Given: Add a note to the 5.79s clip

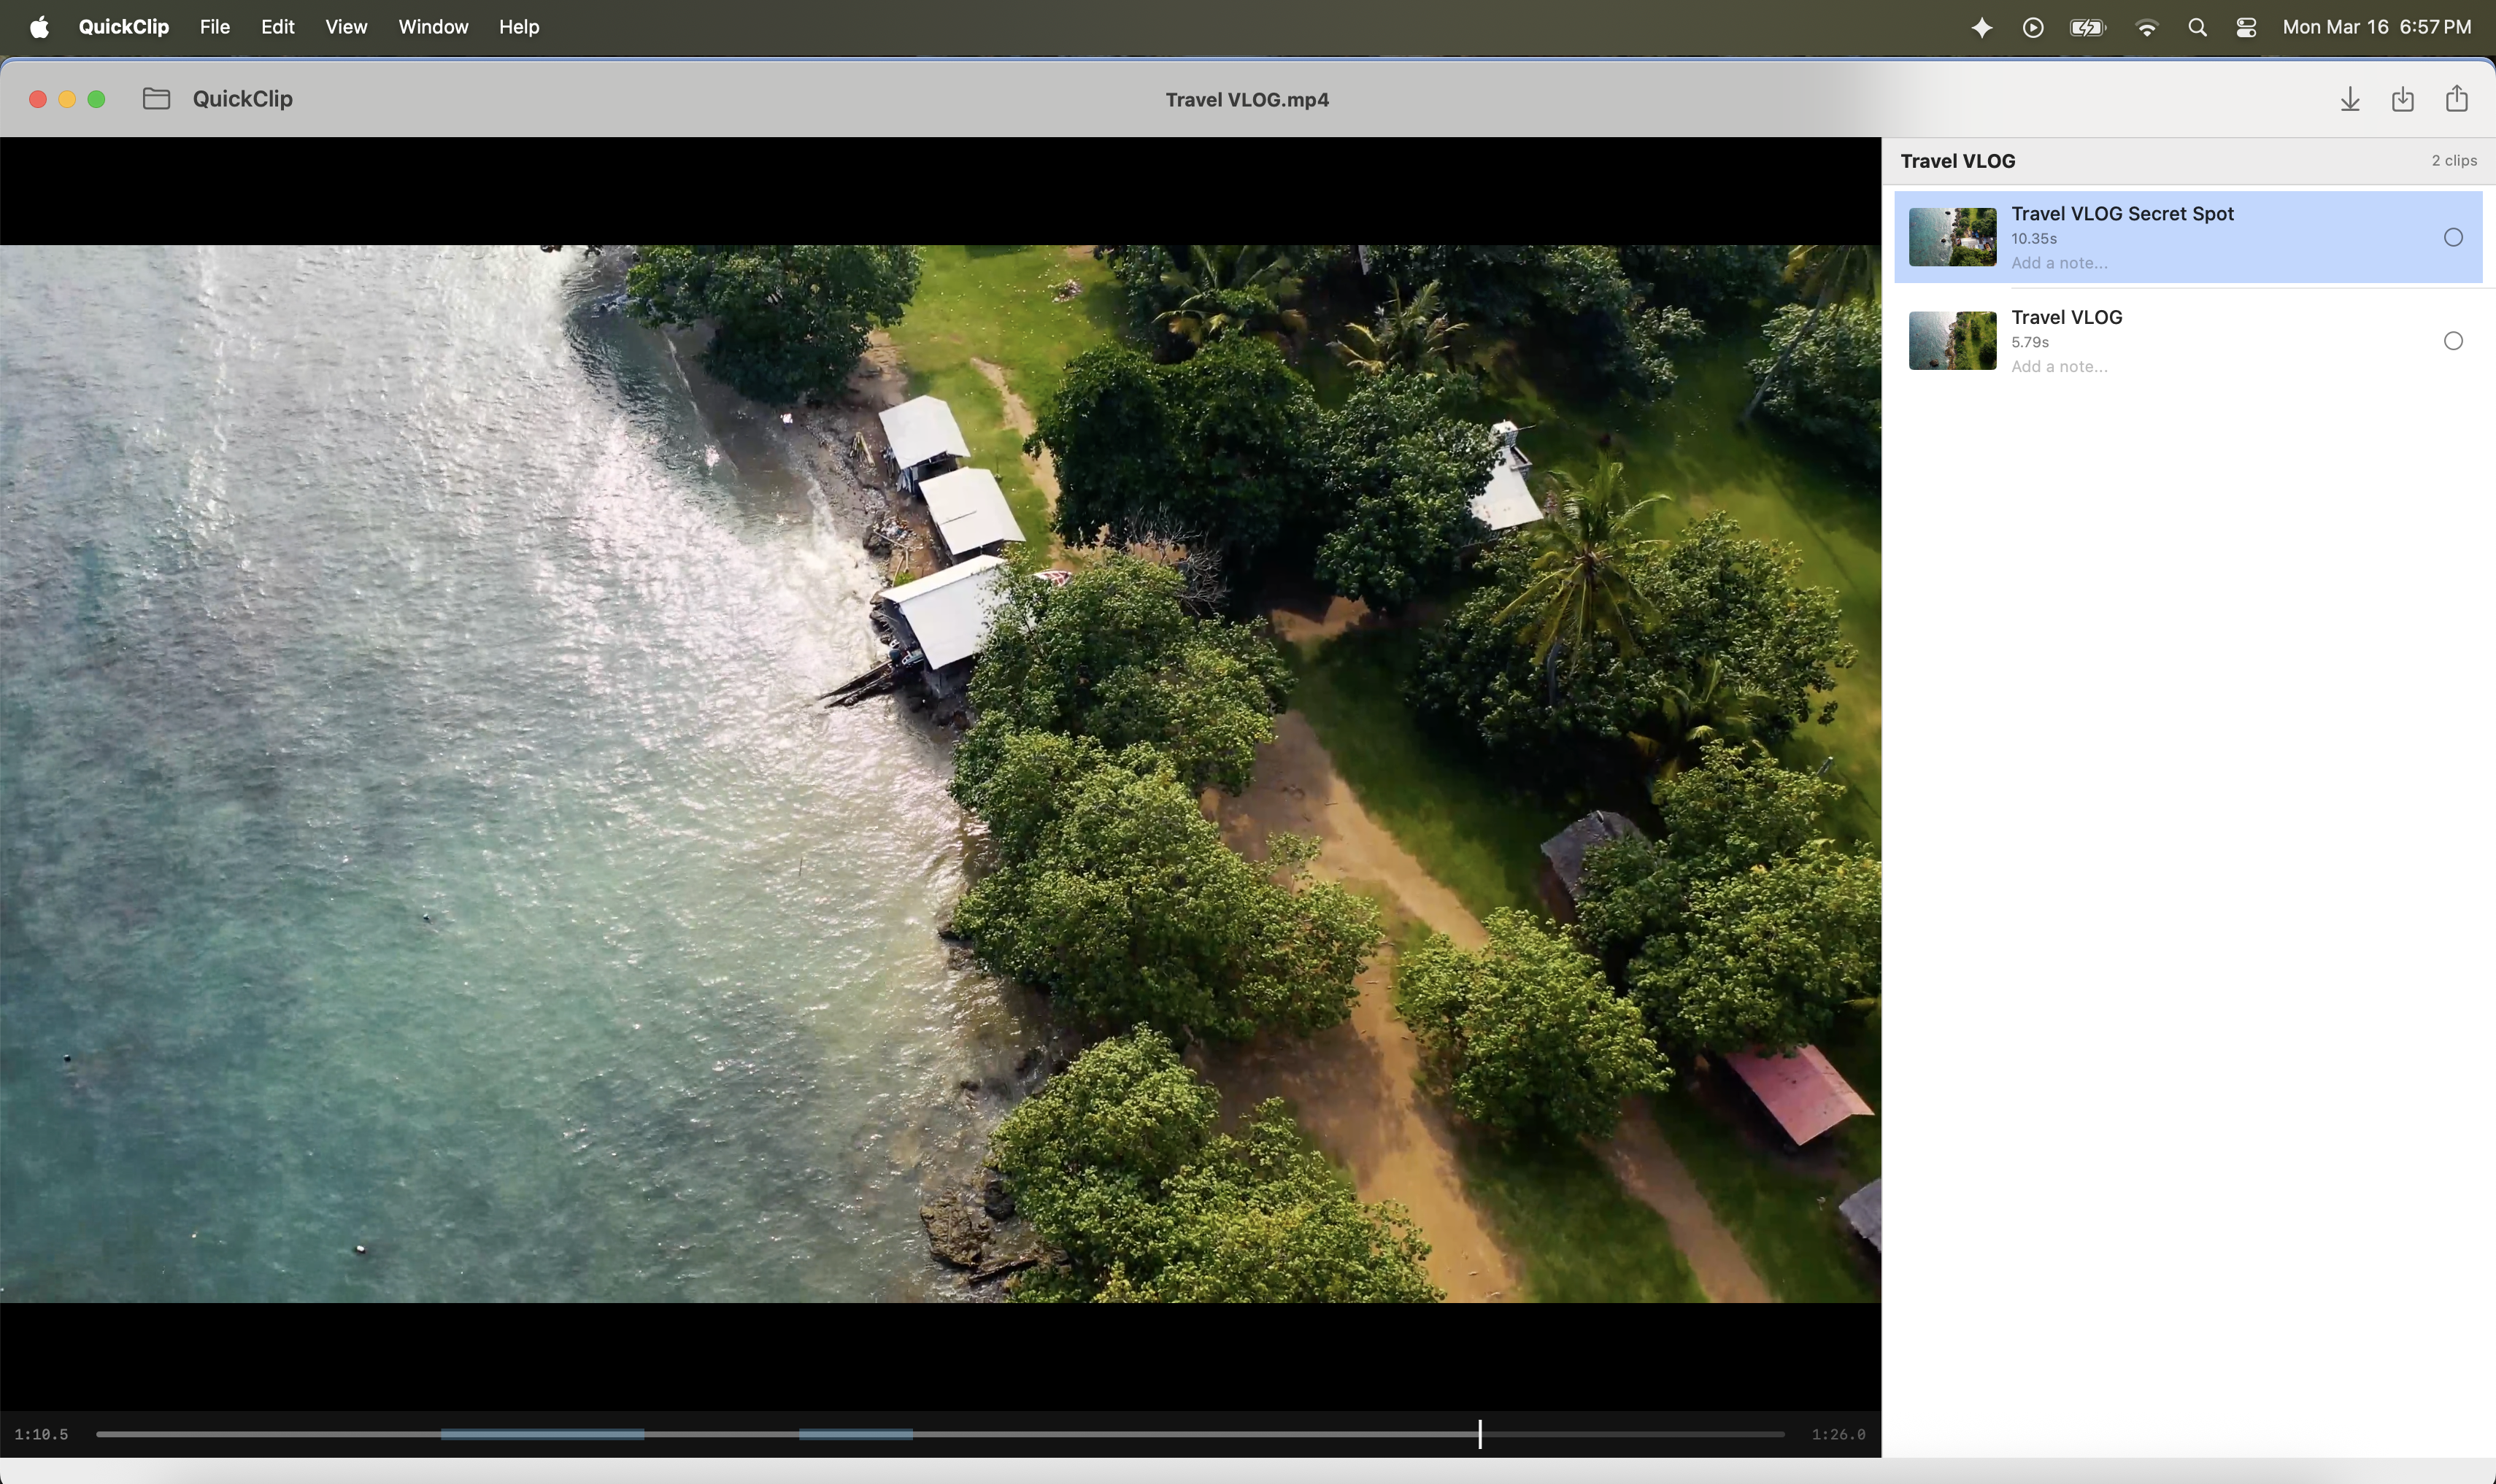Looking at the screenshot, I should pos(2059,367).
